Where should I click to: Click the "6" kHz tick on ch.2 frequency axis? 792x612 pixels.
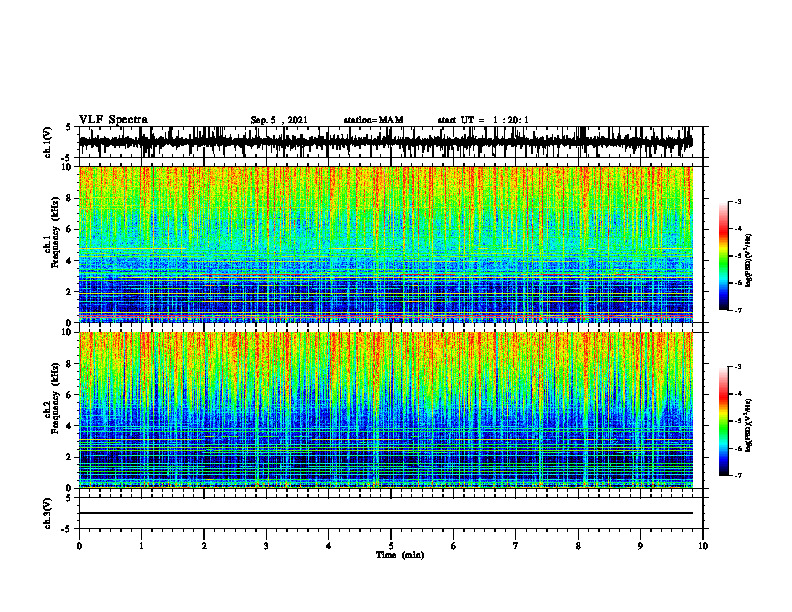coord(71,394)
